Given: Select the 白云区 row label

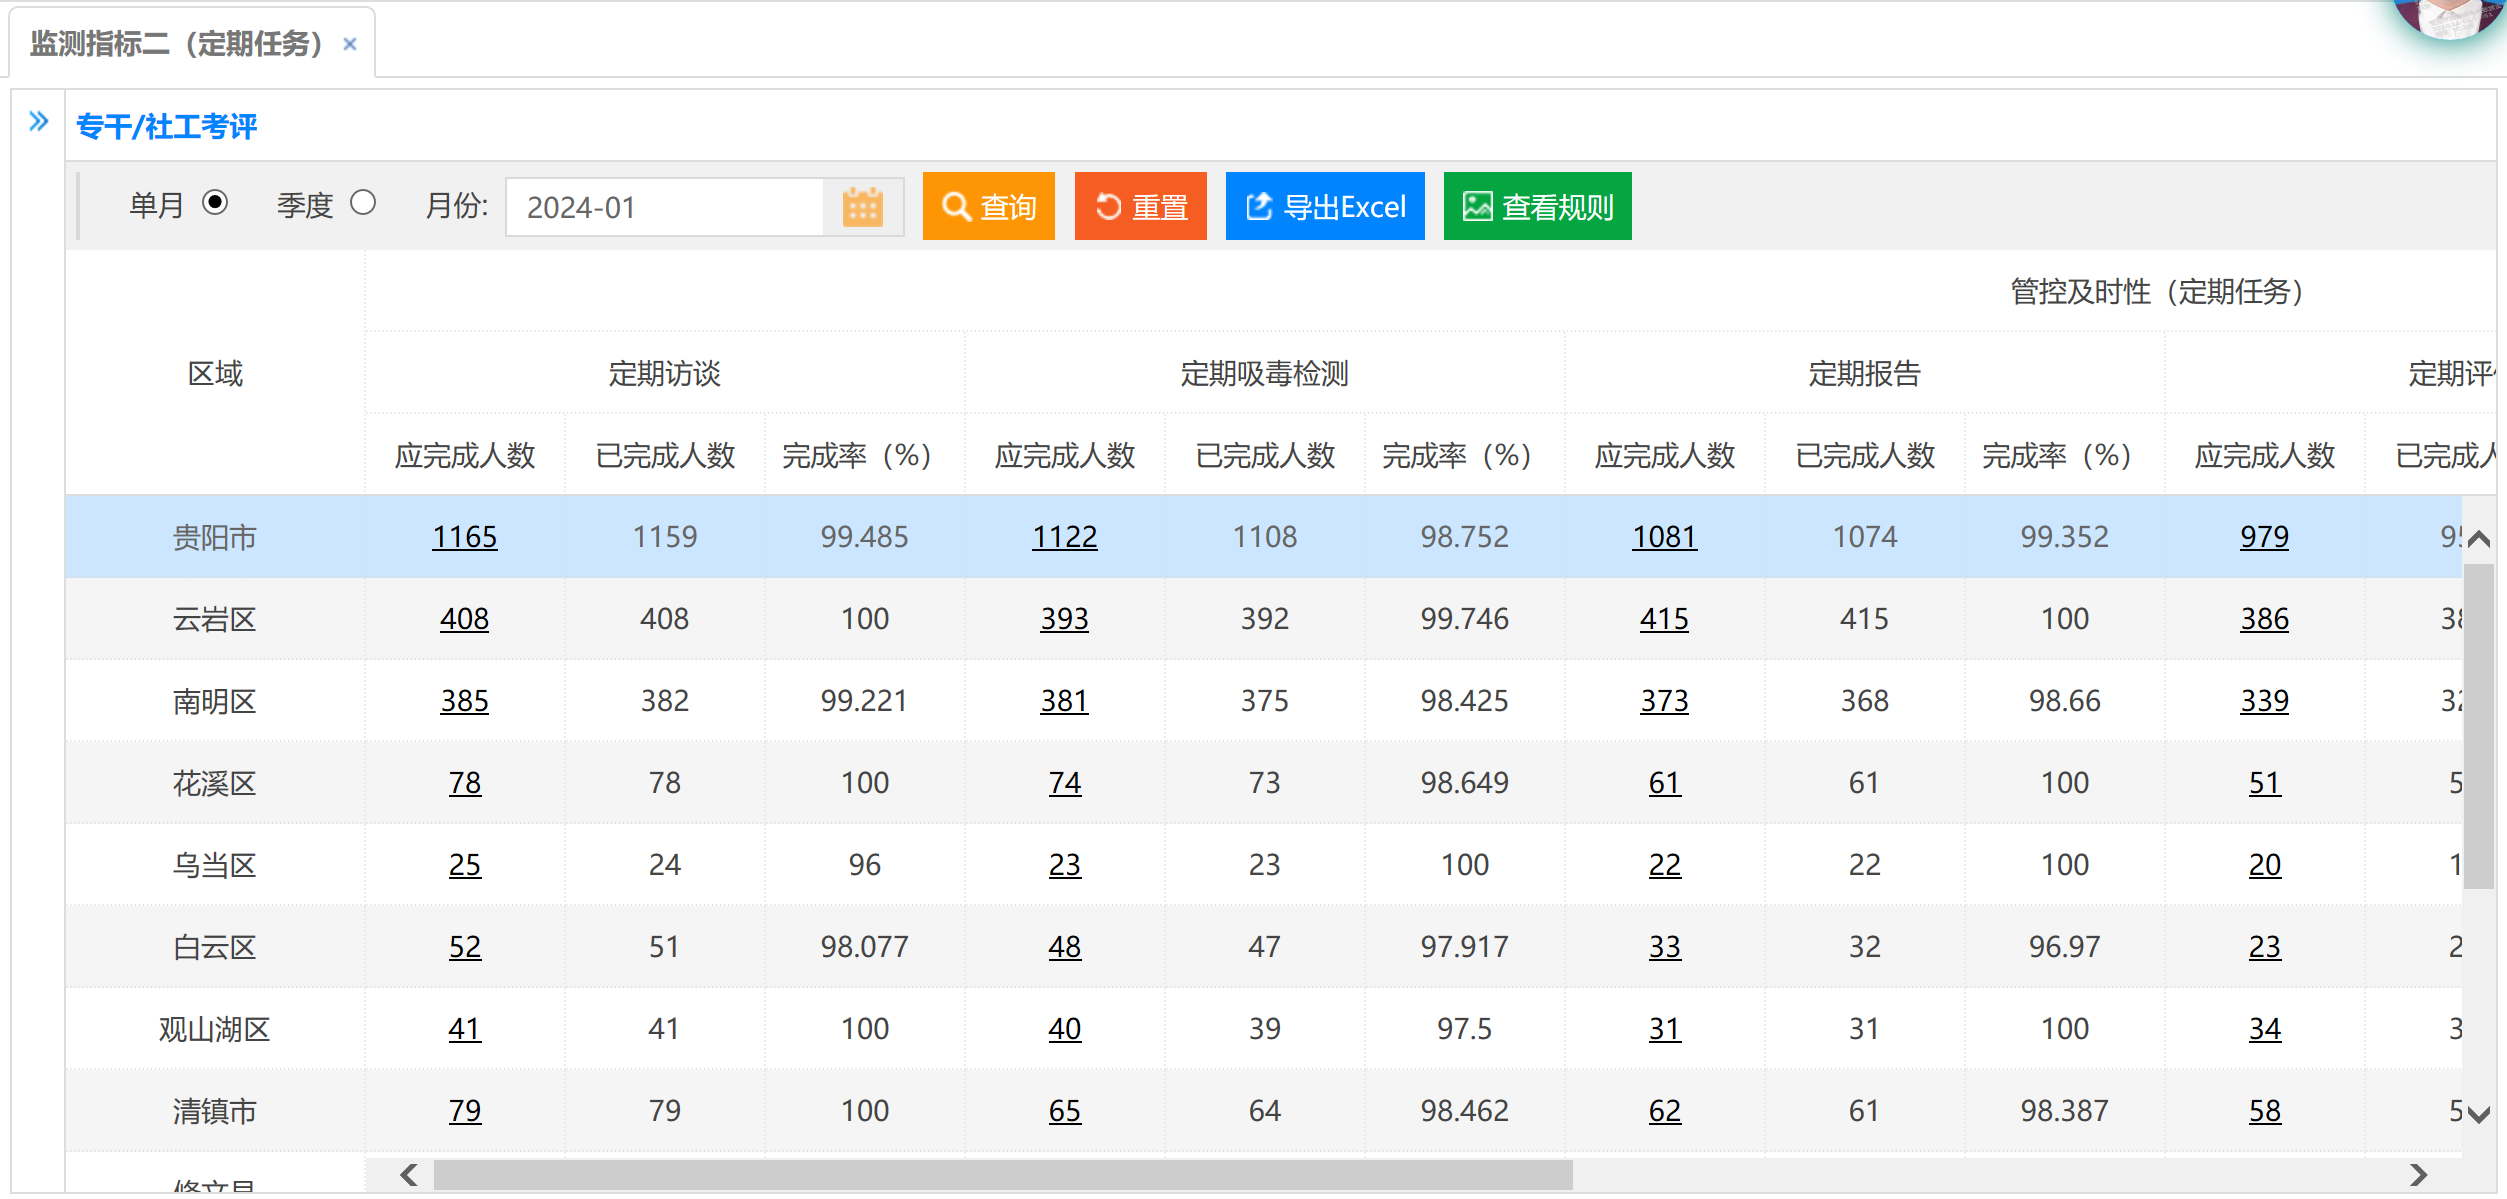Looking at the screenshot, I should coord(215,948).
